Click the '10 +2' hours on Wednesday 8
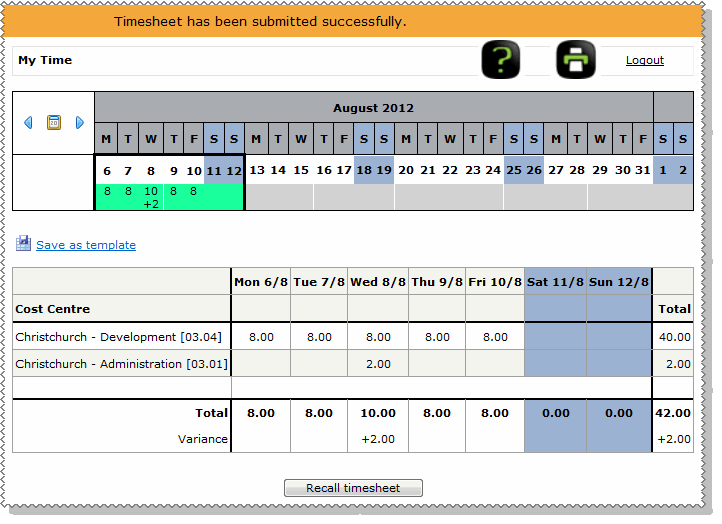 tap(151, 198)
